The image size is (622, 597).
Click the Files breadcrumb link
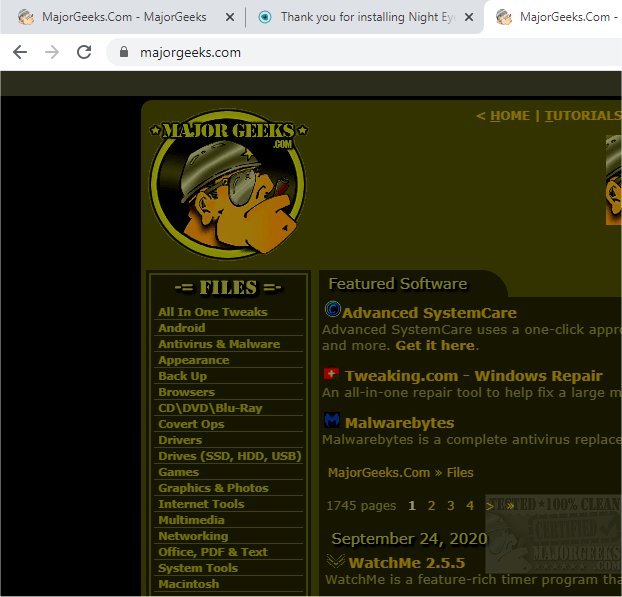pyautogui.click(x=460, y=473)
